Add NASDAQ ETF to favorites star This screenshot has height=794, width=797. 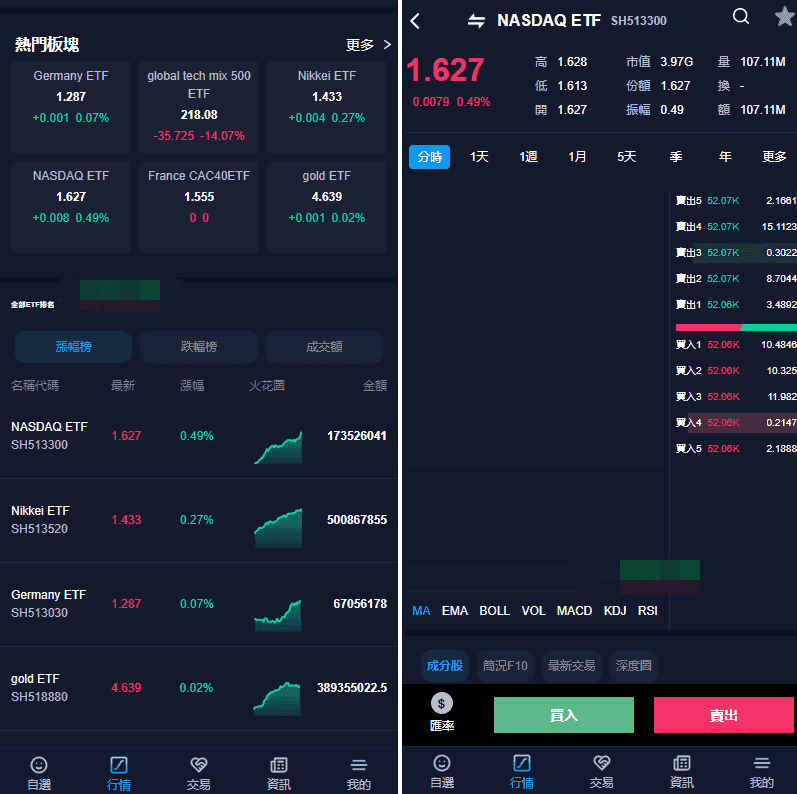tap(784, 17)
